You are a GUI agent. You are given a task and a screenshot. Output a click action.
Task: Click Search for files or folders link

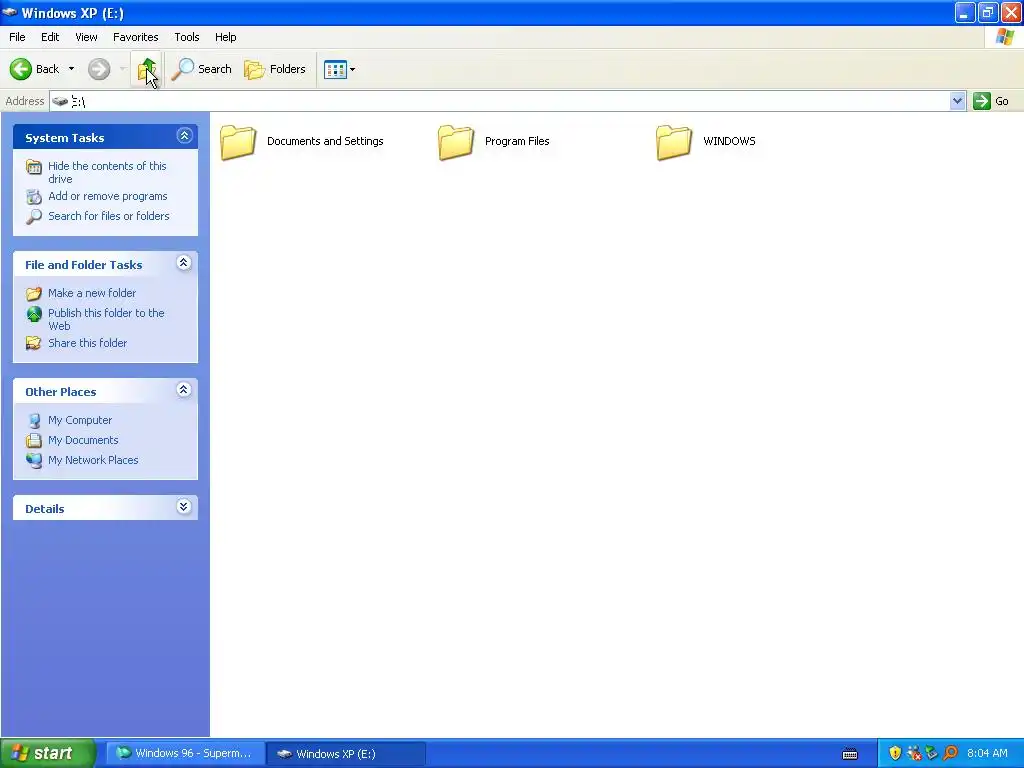coord(108,216)
